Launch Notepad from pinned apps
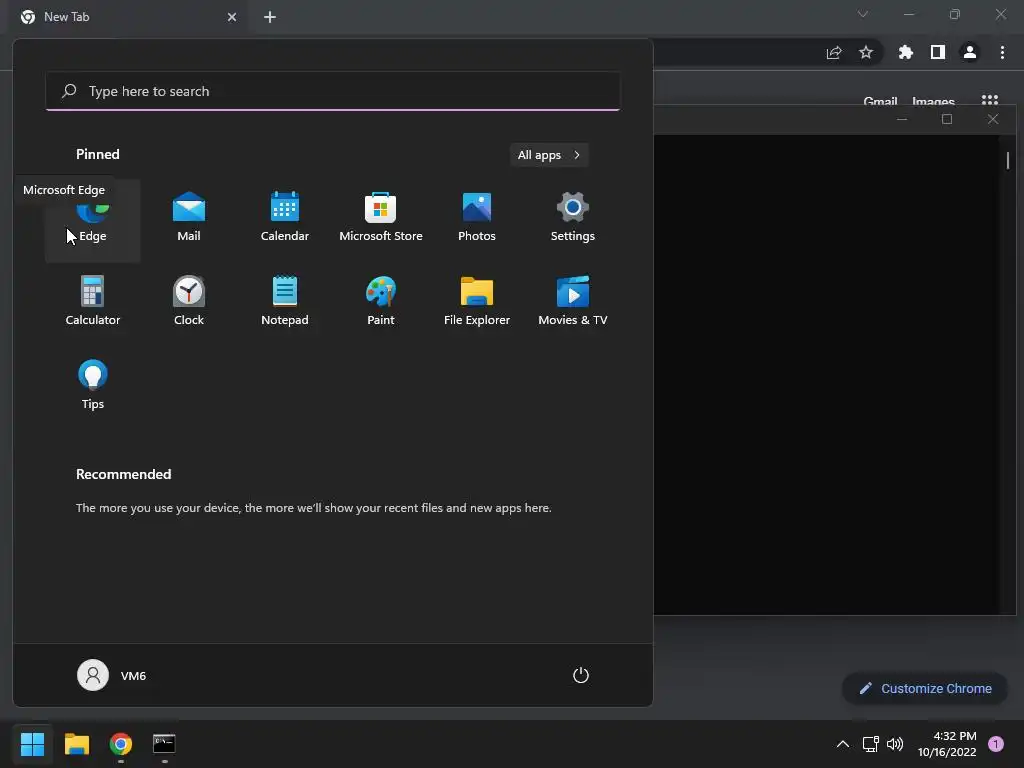 [x=285, y=301]
